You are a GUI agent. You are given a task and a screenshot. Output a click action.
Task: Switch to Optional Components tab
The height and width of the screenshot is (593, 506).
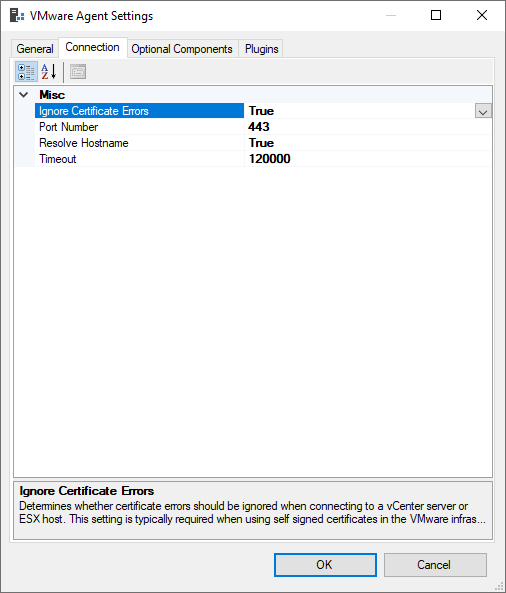coord(182,49)
